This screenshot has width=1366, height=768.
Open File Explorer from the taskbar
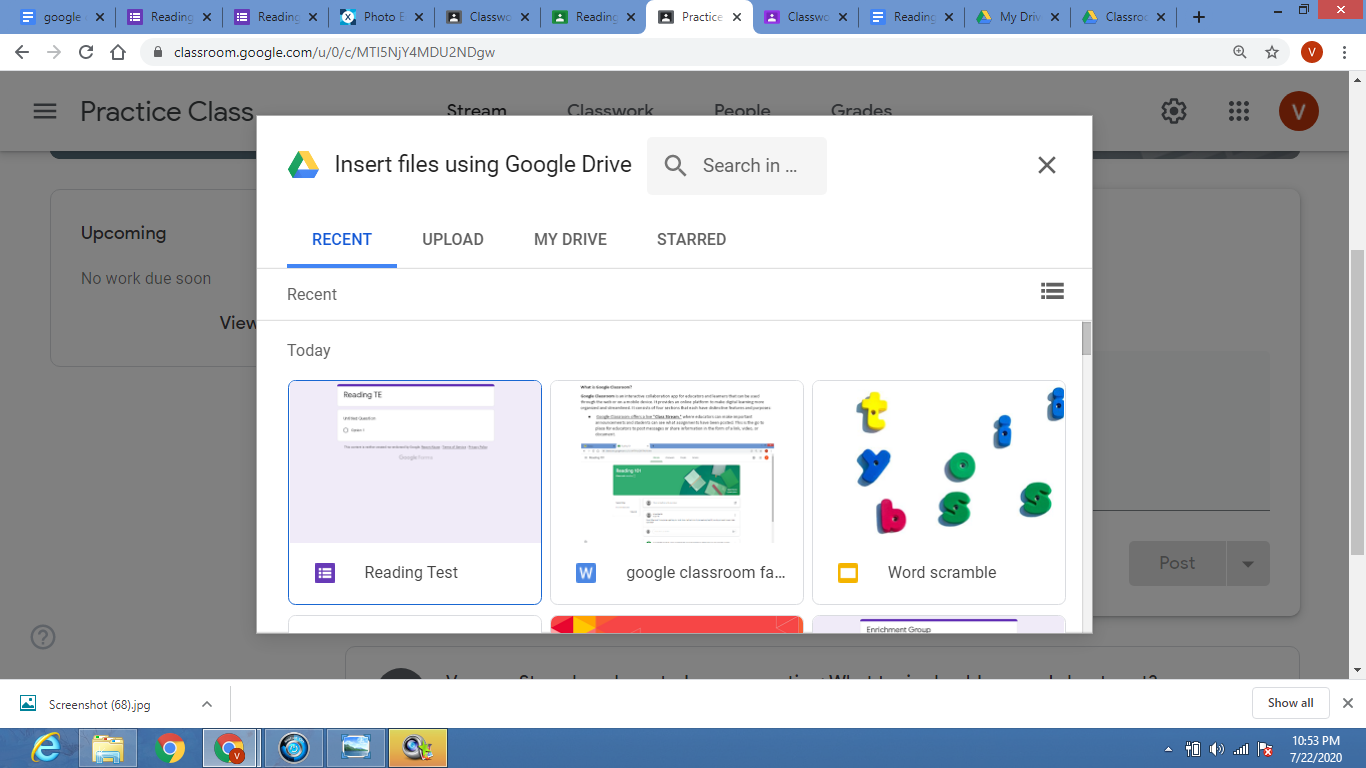click(108, 748)
